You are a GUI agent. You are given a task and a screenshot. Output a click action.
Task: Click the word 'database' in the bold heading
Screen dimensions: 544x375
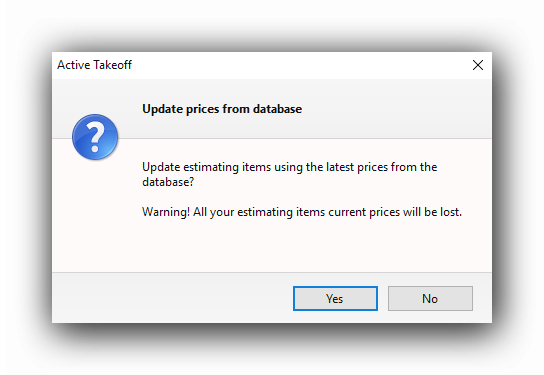(277, 109)
